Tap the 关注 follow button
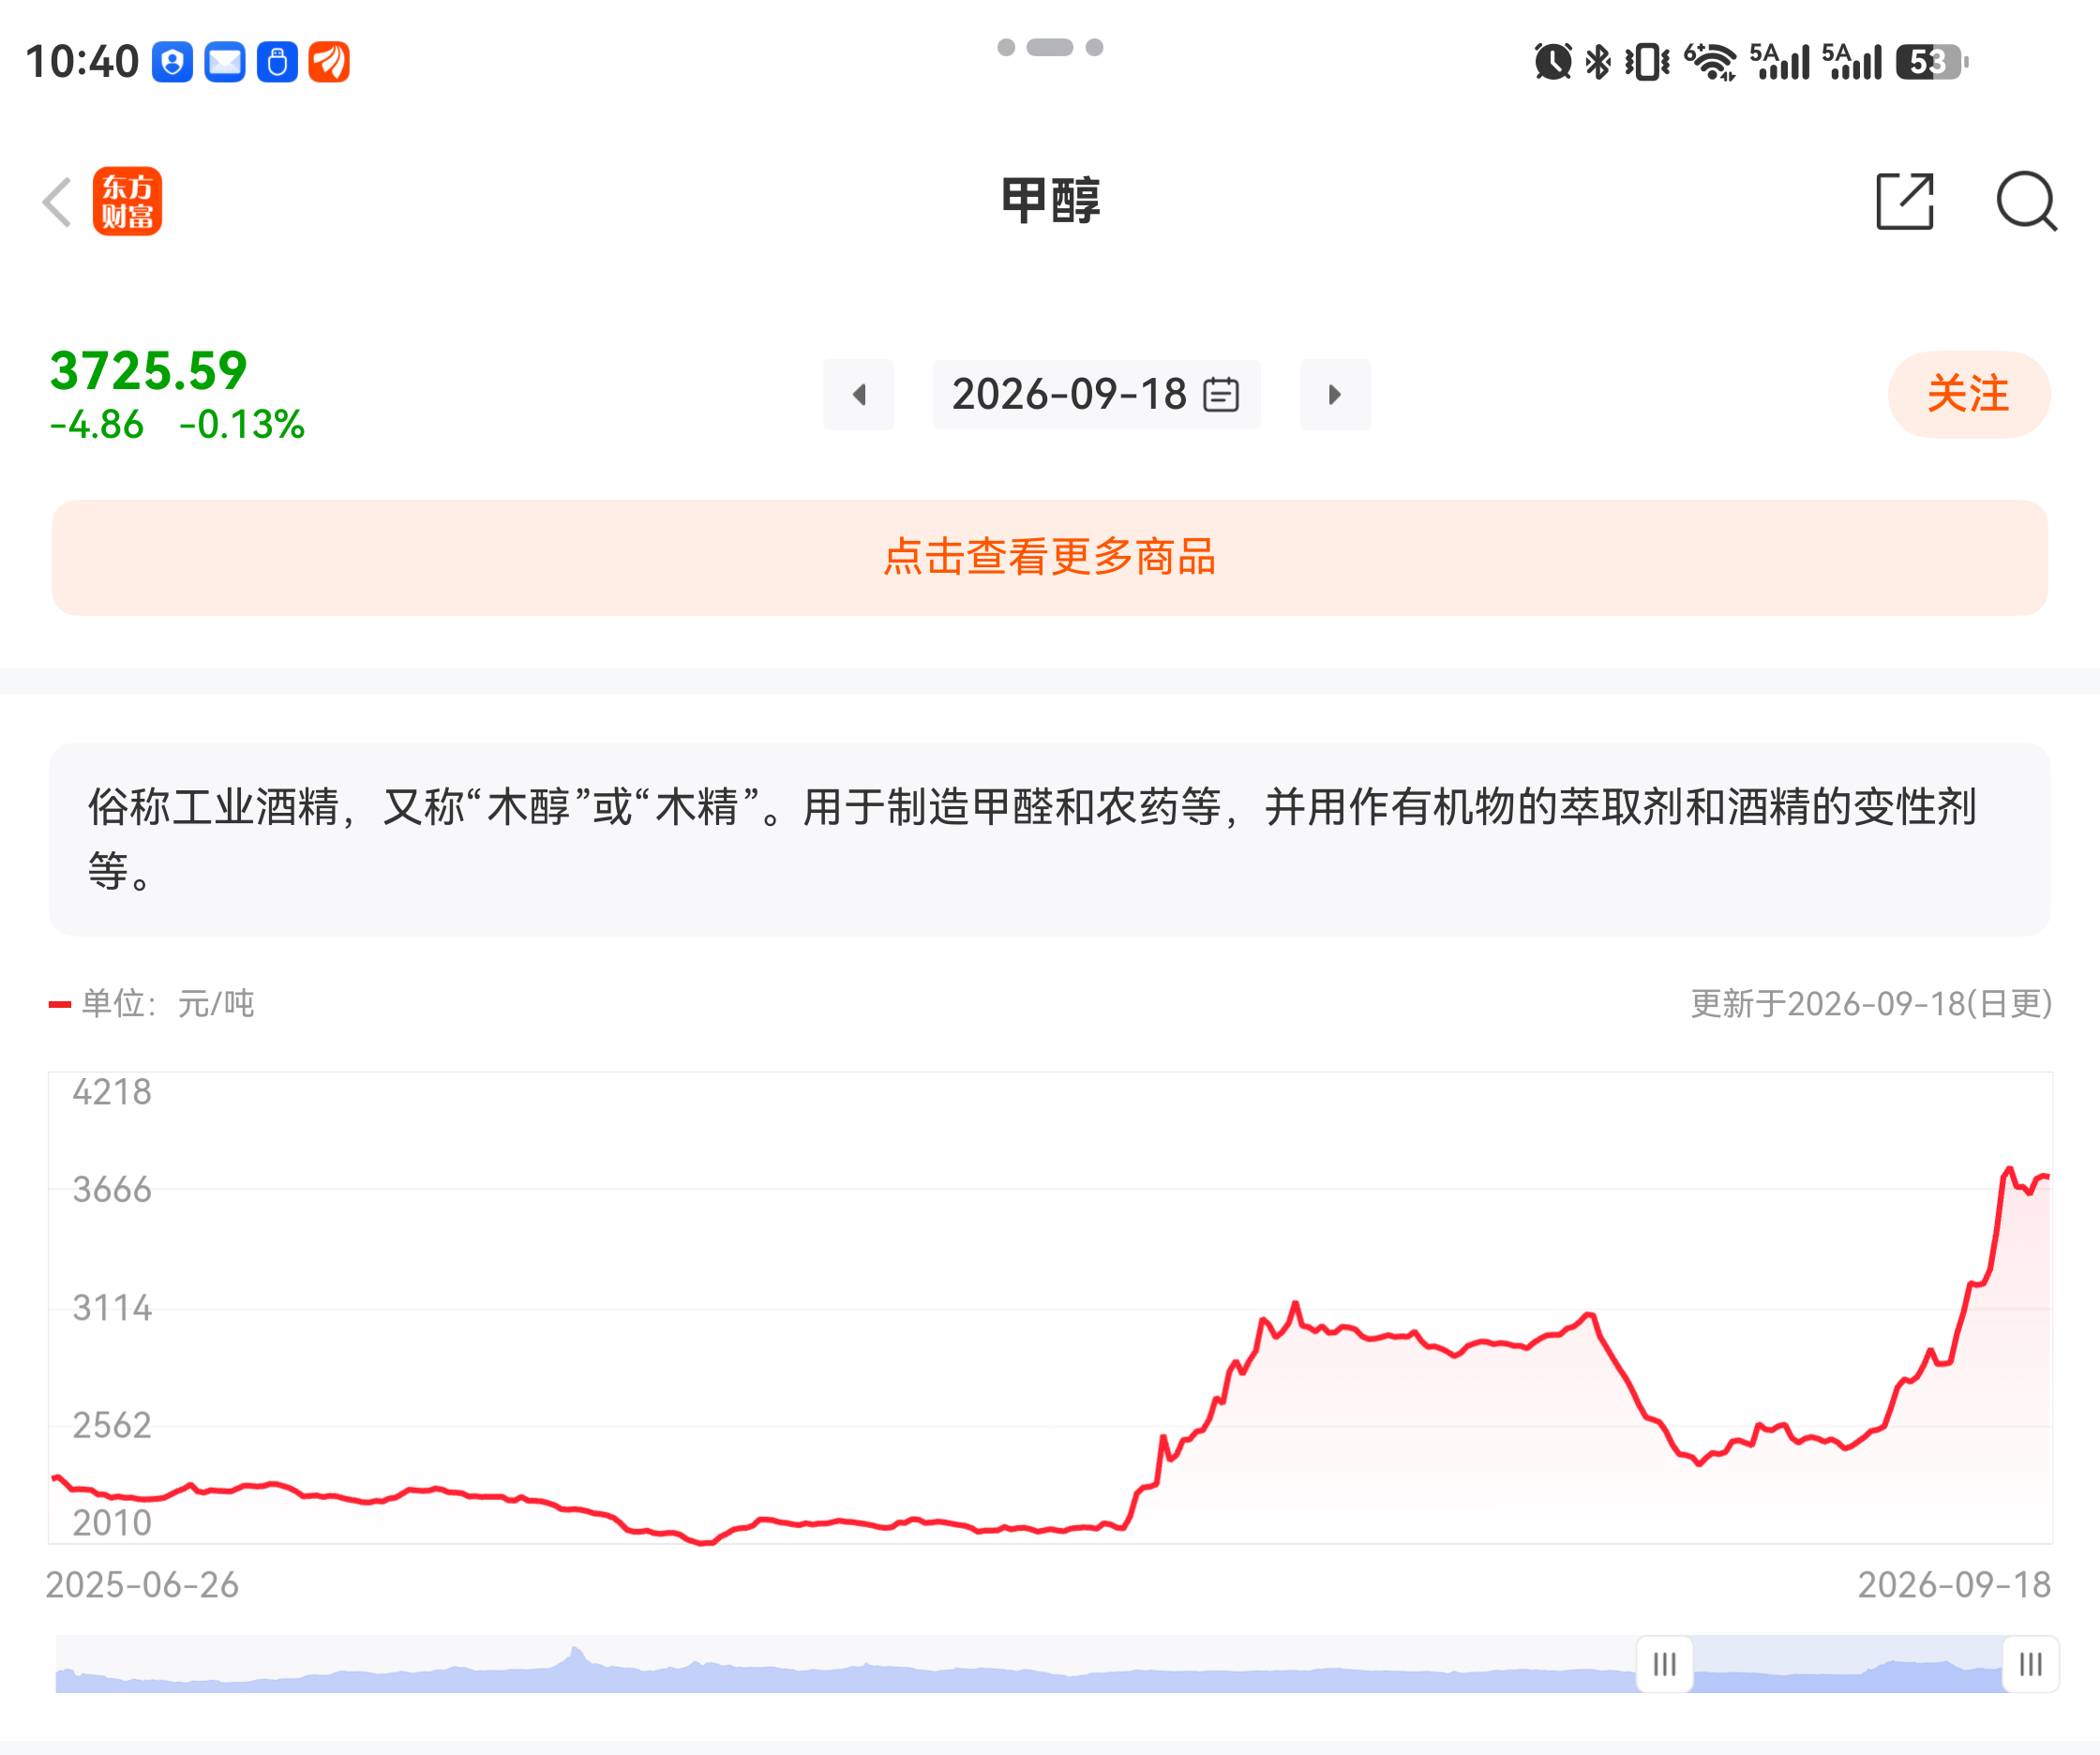This screenshot has height=1755, width=2100. click(x=1968, y=394)
